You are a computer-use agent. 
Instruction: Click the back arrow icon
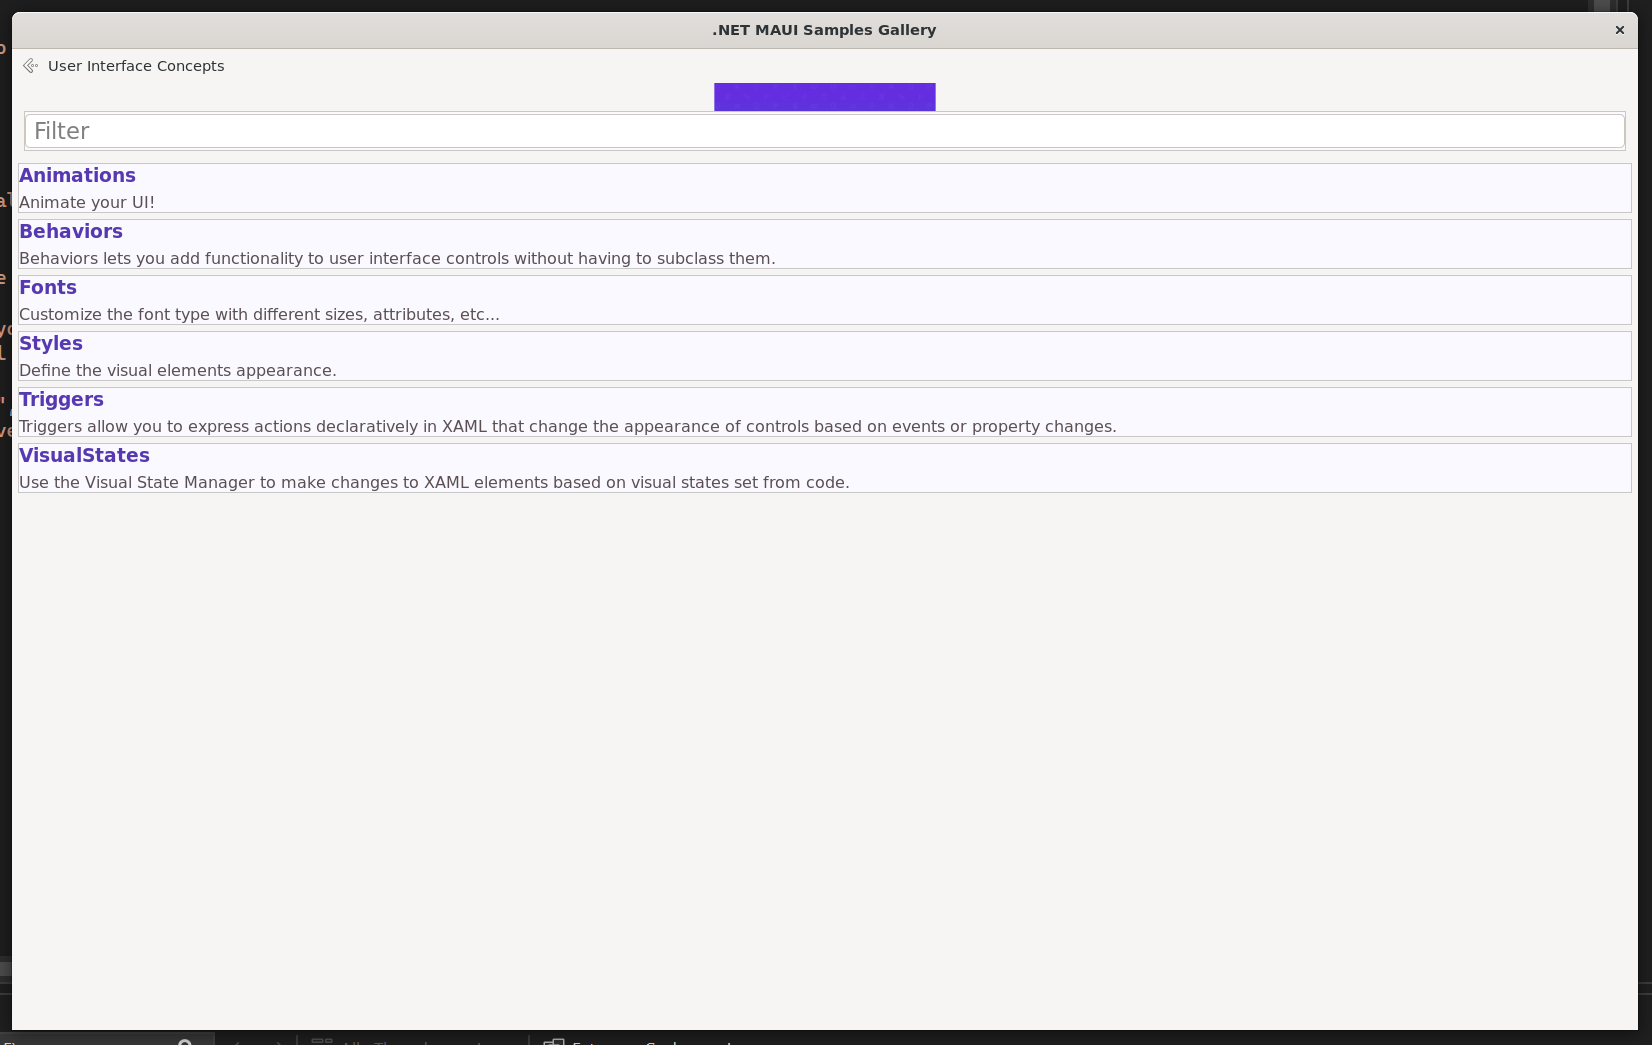[30, 66]
